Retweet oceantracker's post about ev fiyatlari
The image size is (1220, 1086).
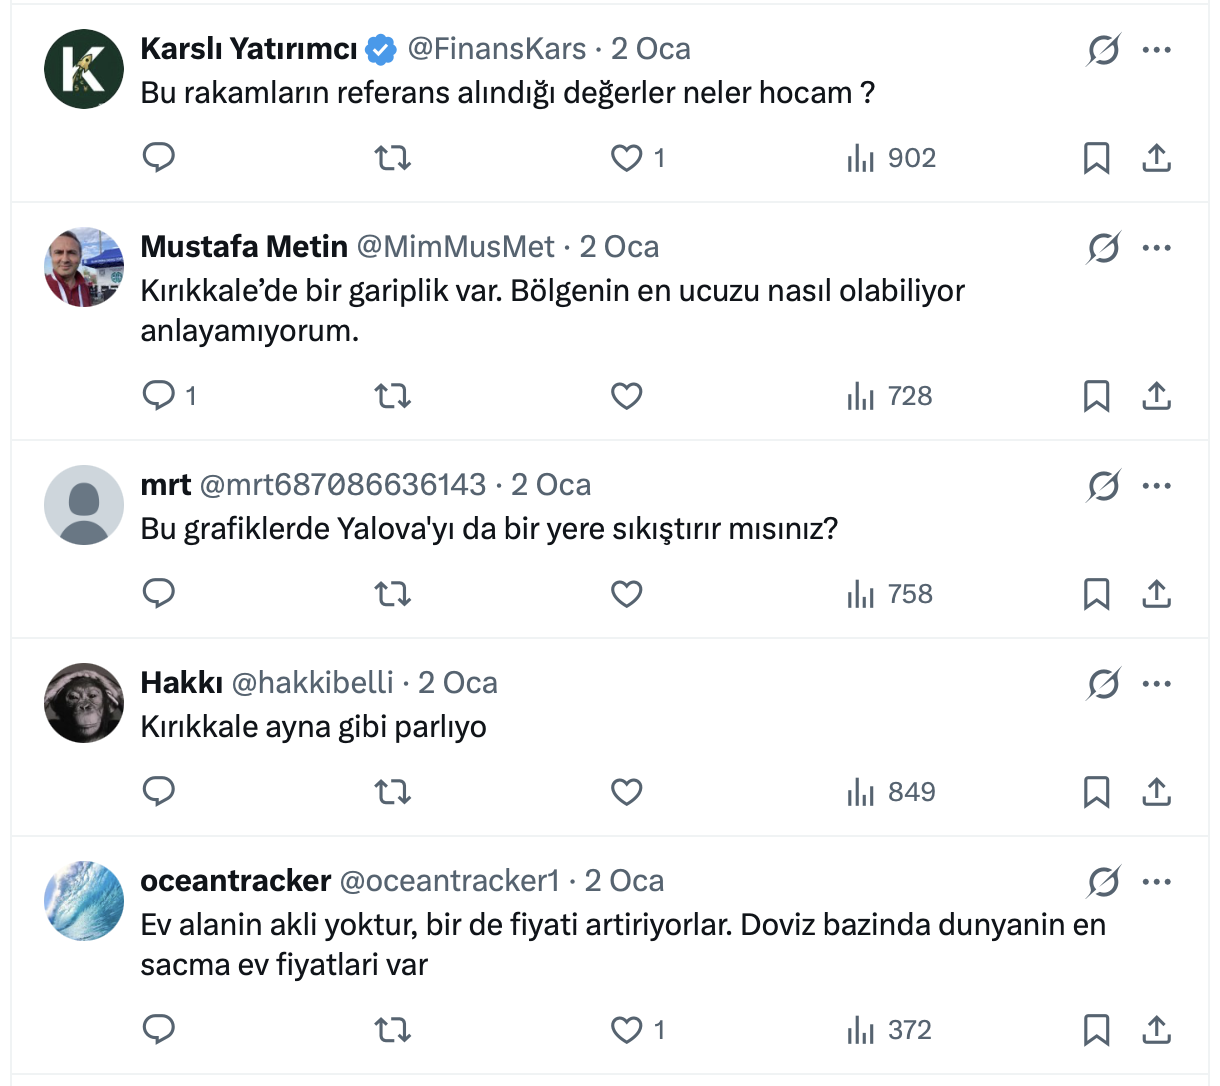[392, 1030]
